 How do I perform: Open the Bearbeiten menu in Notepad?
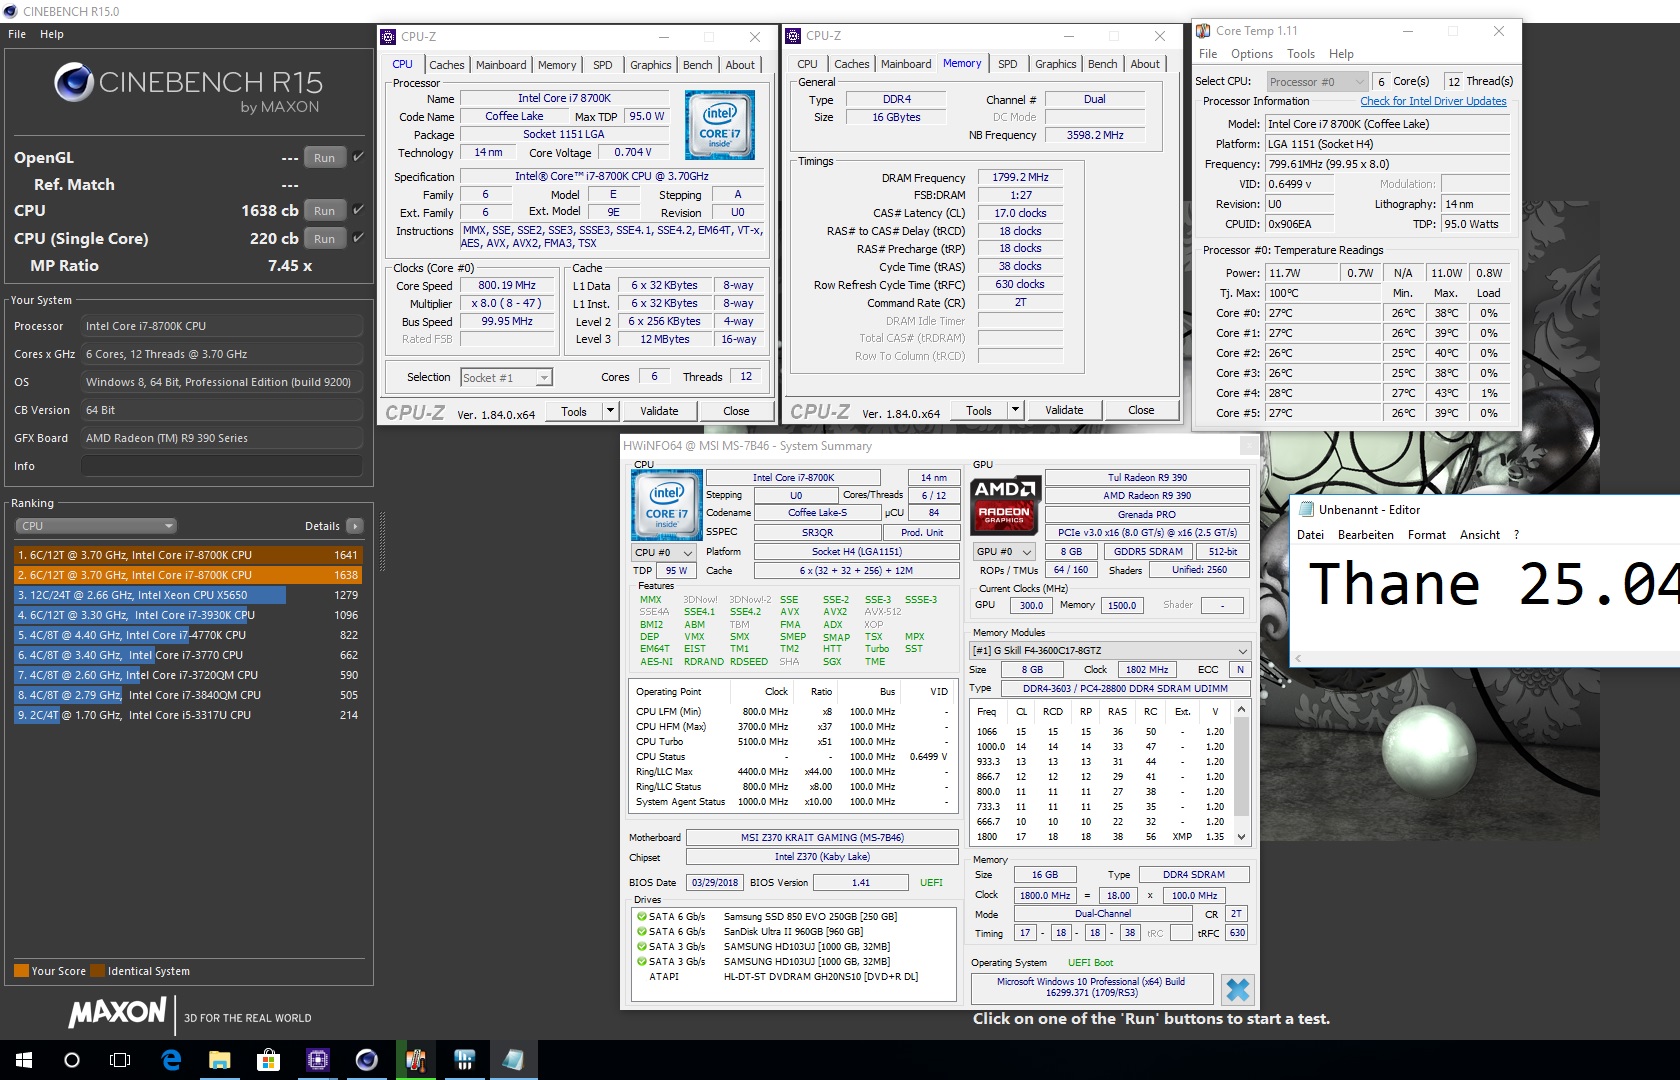tap(1365, 535)
